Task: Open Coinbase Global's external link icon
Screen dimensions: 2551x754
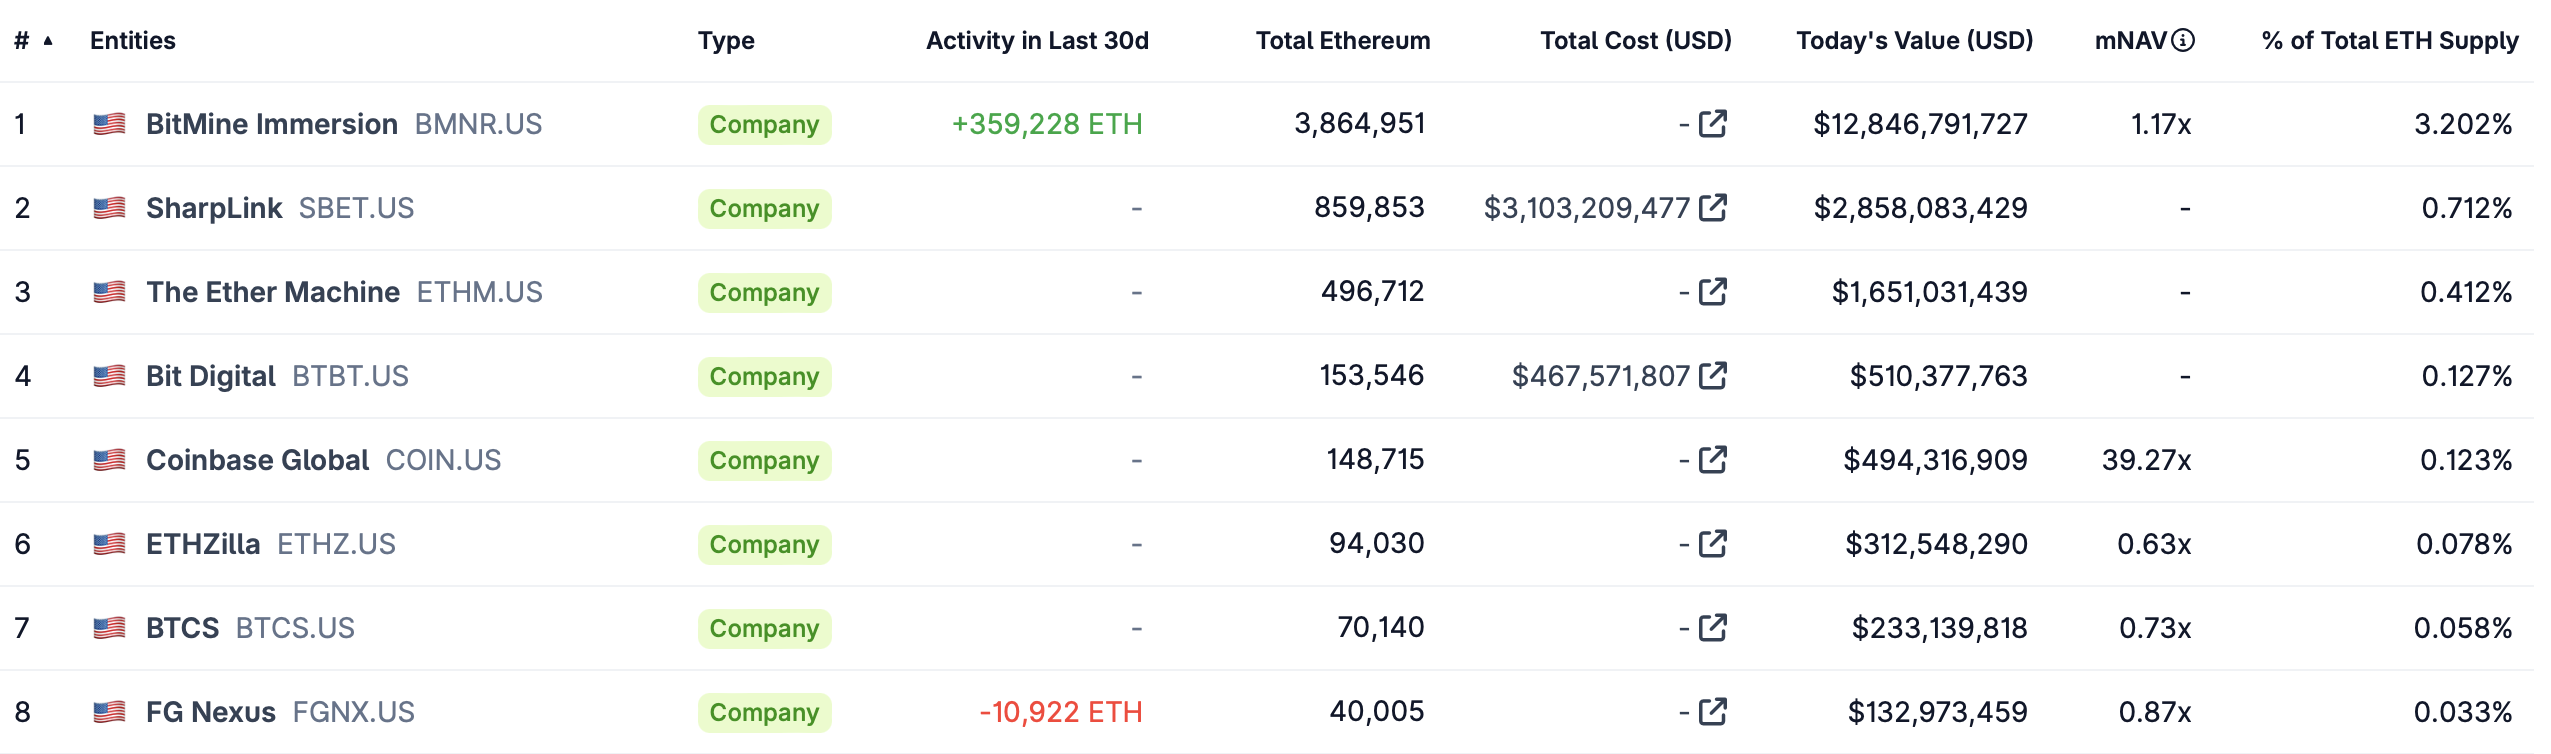Action: [x=1714, y=460]
